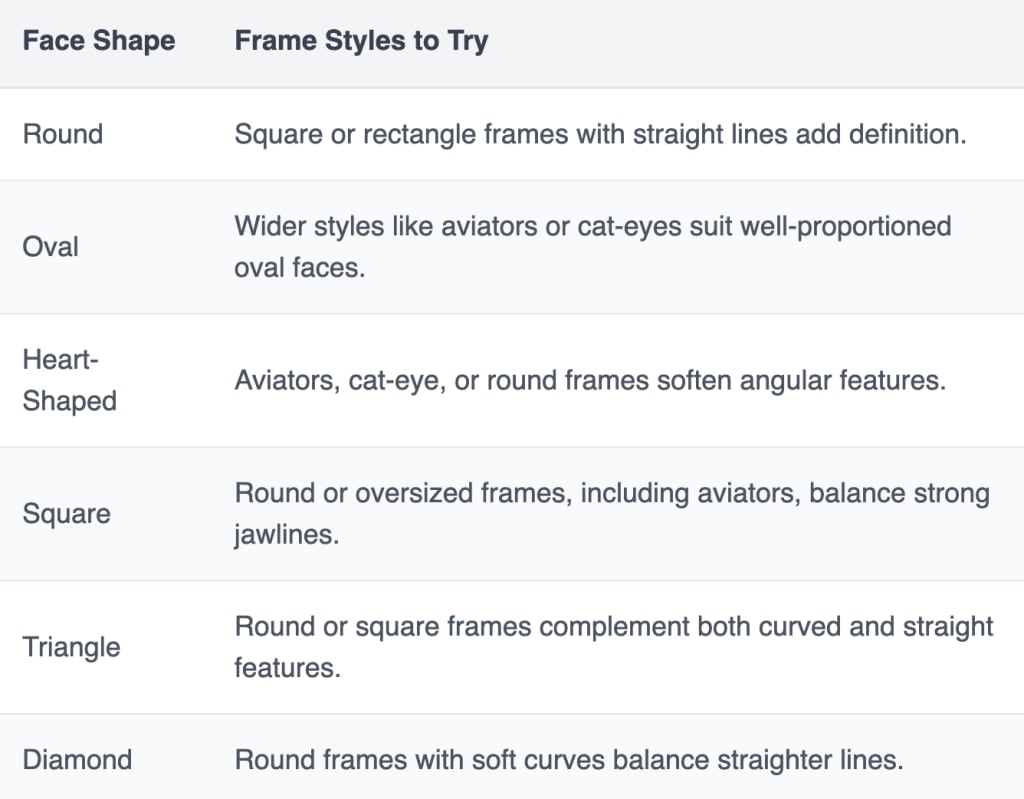Click the word 'Shaped' under Heart-

coord(69,401)
